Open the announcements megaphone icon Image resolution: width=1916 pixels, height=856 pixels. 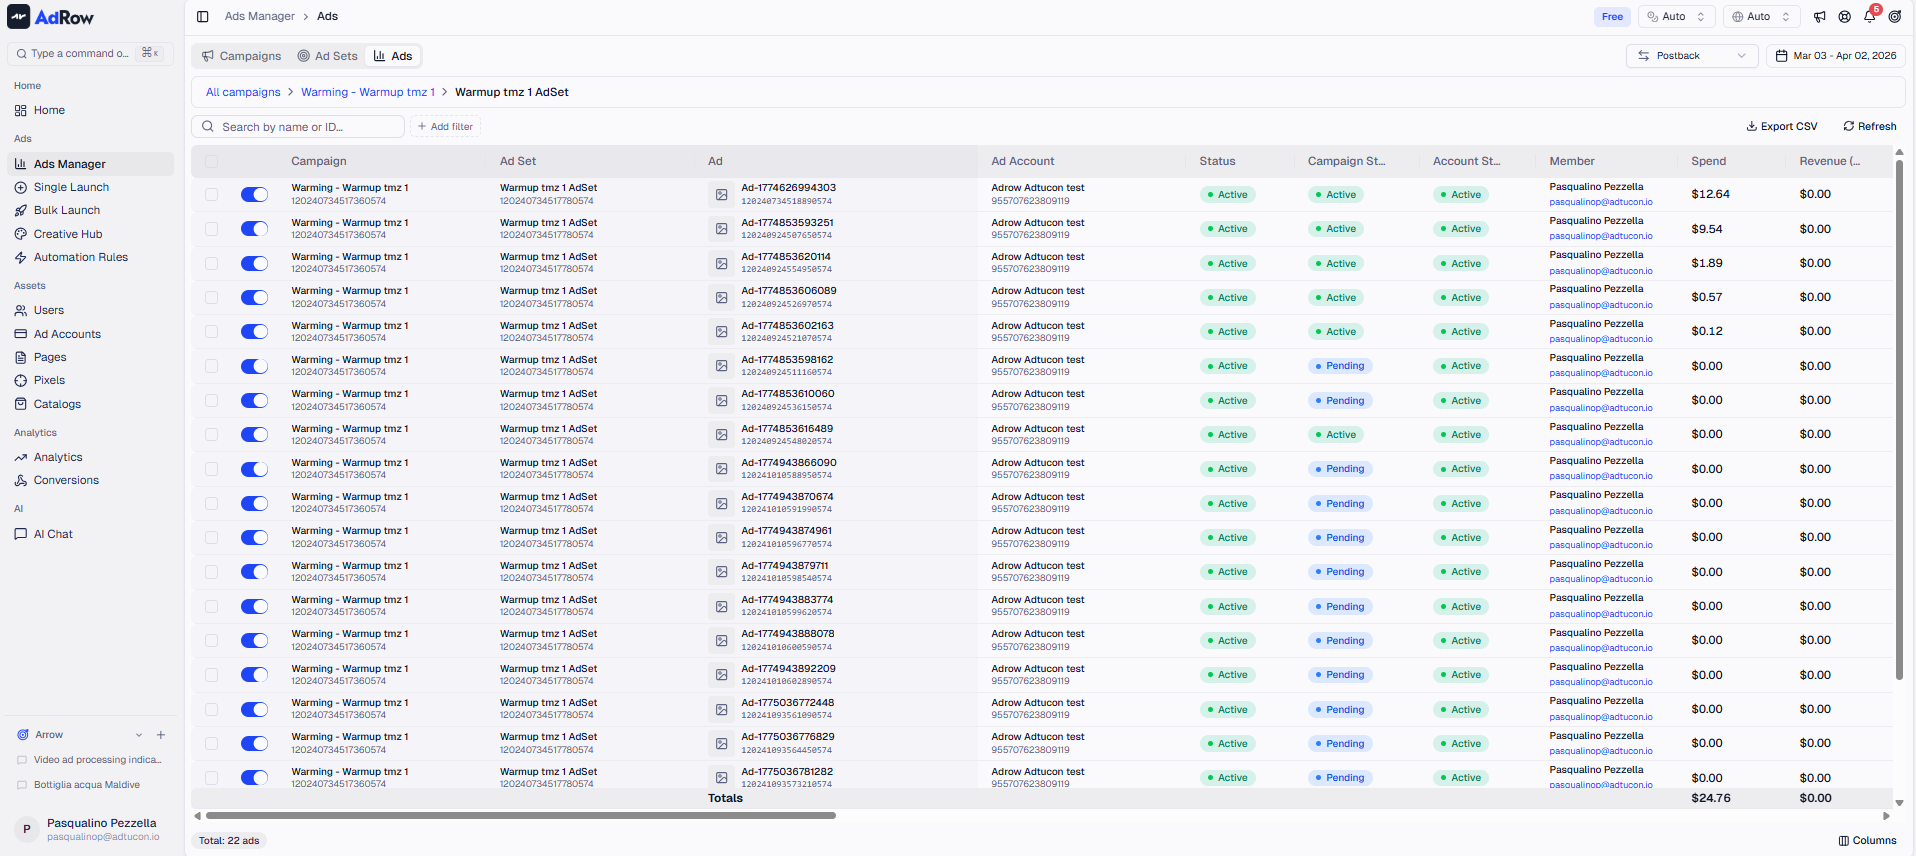[1820, 16]
